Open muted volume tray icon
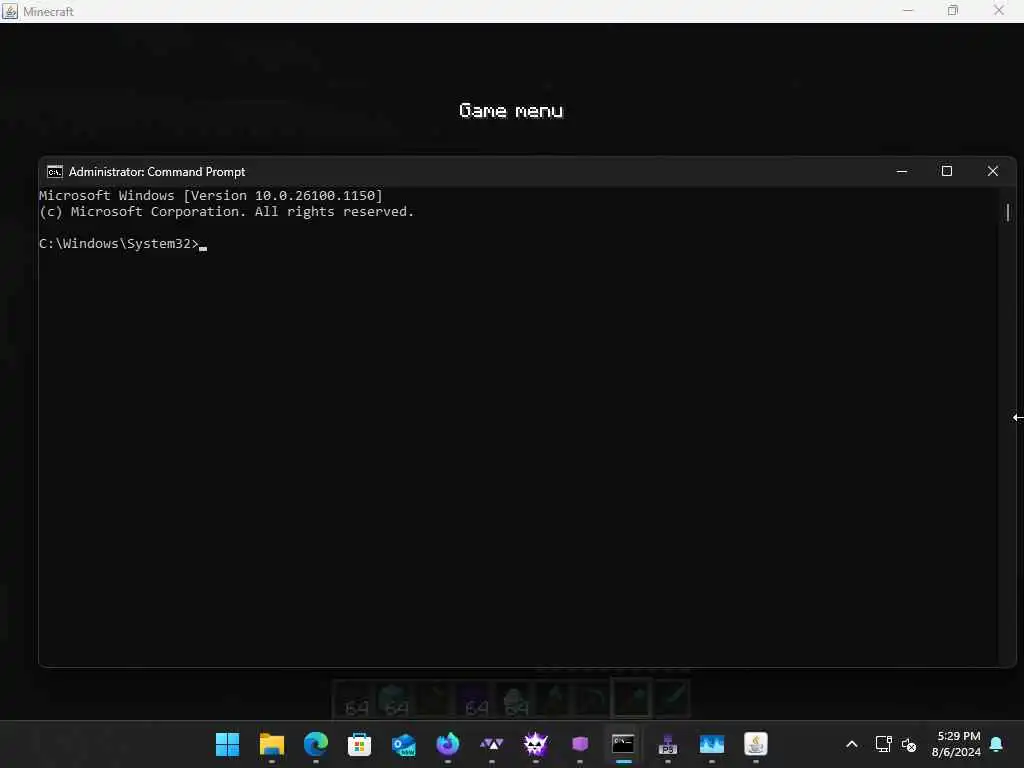The image size is (1024, 768). [x=908, y=744]
